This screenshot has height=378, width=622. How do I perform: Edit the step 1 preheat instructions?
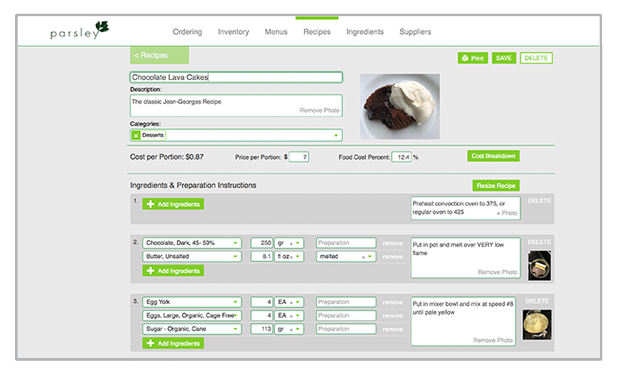point(466,208)
